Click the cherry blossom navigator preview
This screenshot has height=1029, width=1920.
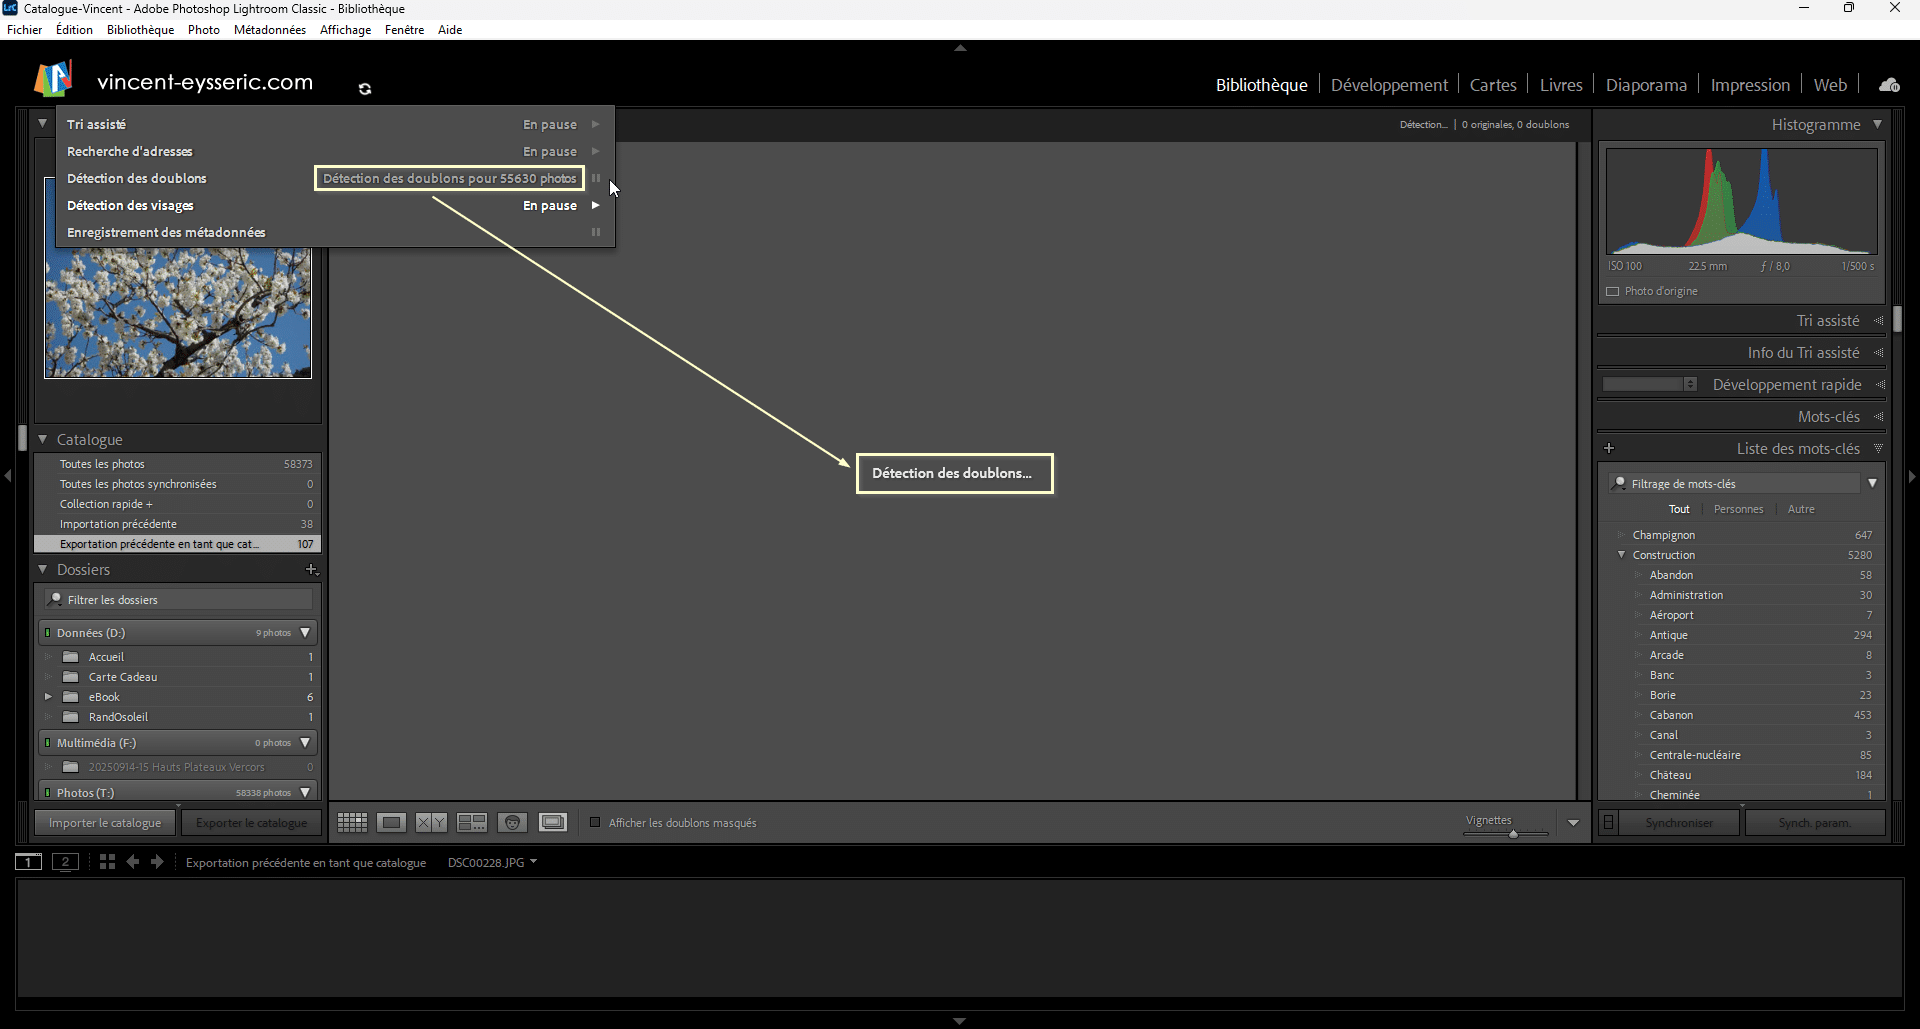tap(178, 313)
